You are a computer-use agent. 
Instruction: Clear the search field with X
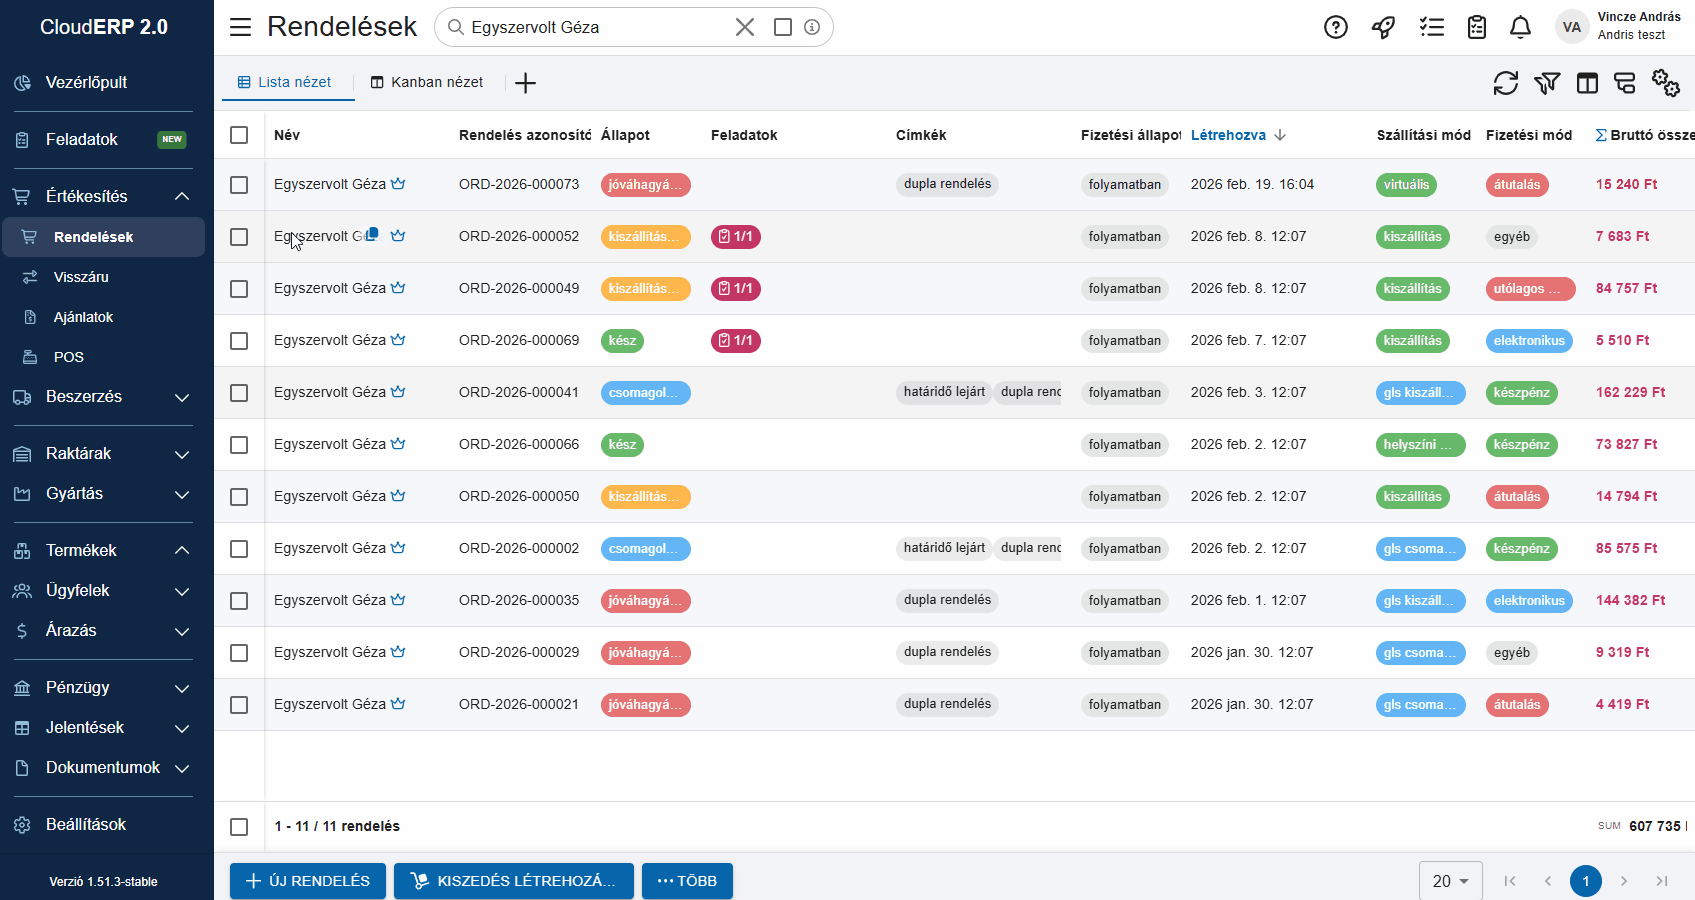(745, 27)
